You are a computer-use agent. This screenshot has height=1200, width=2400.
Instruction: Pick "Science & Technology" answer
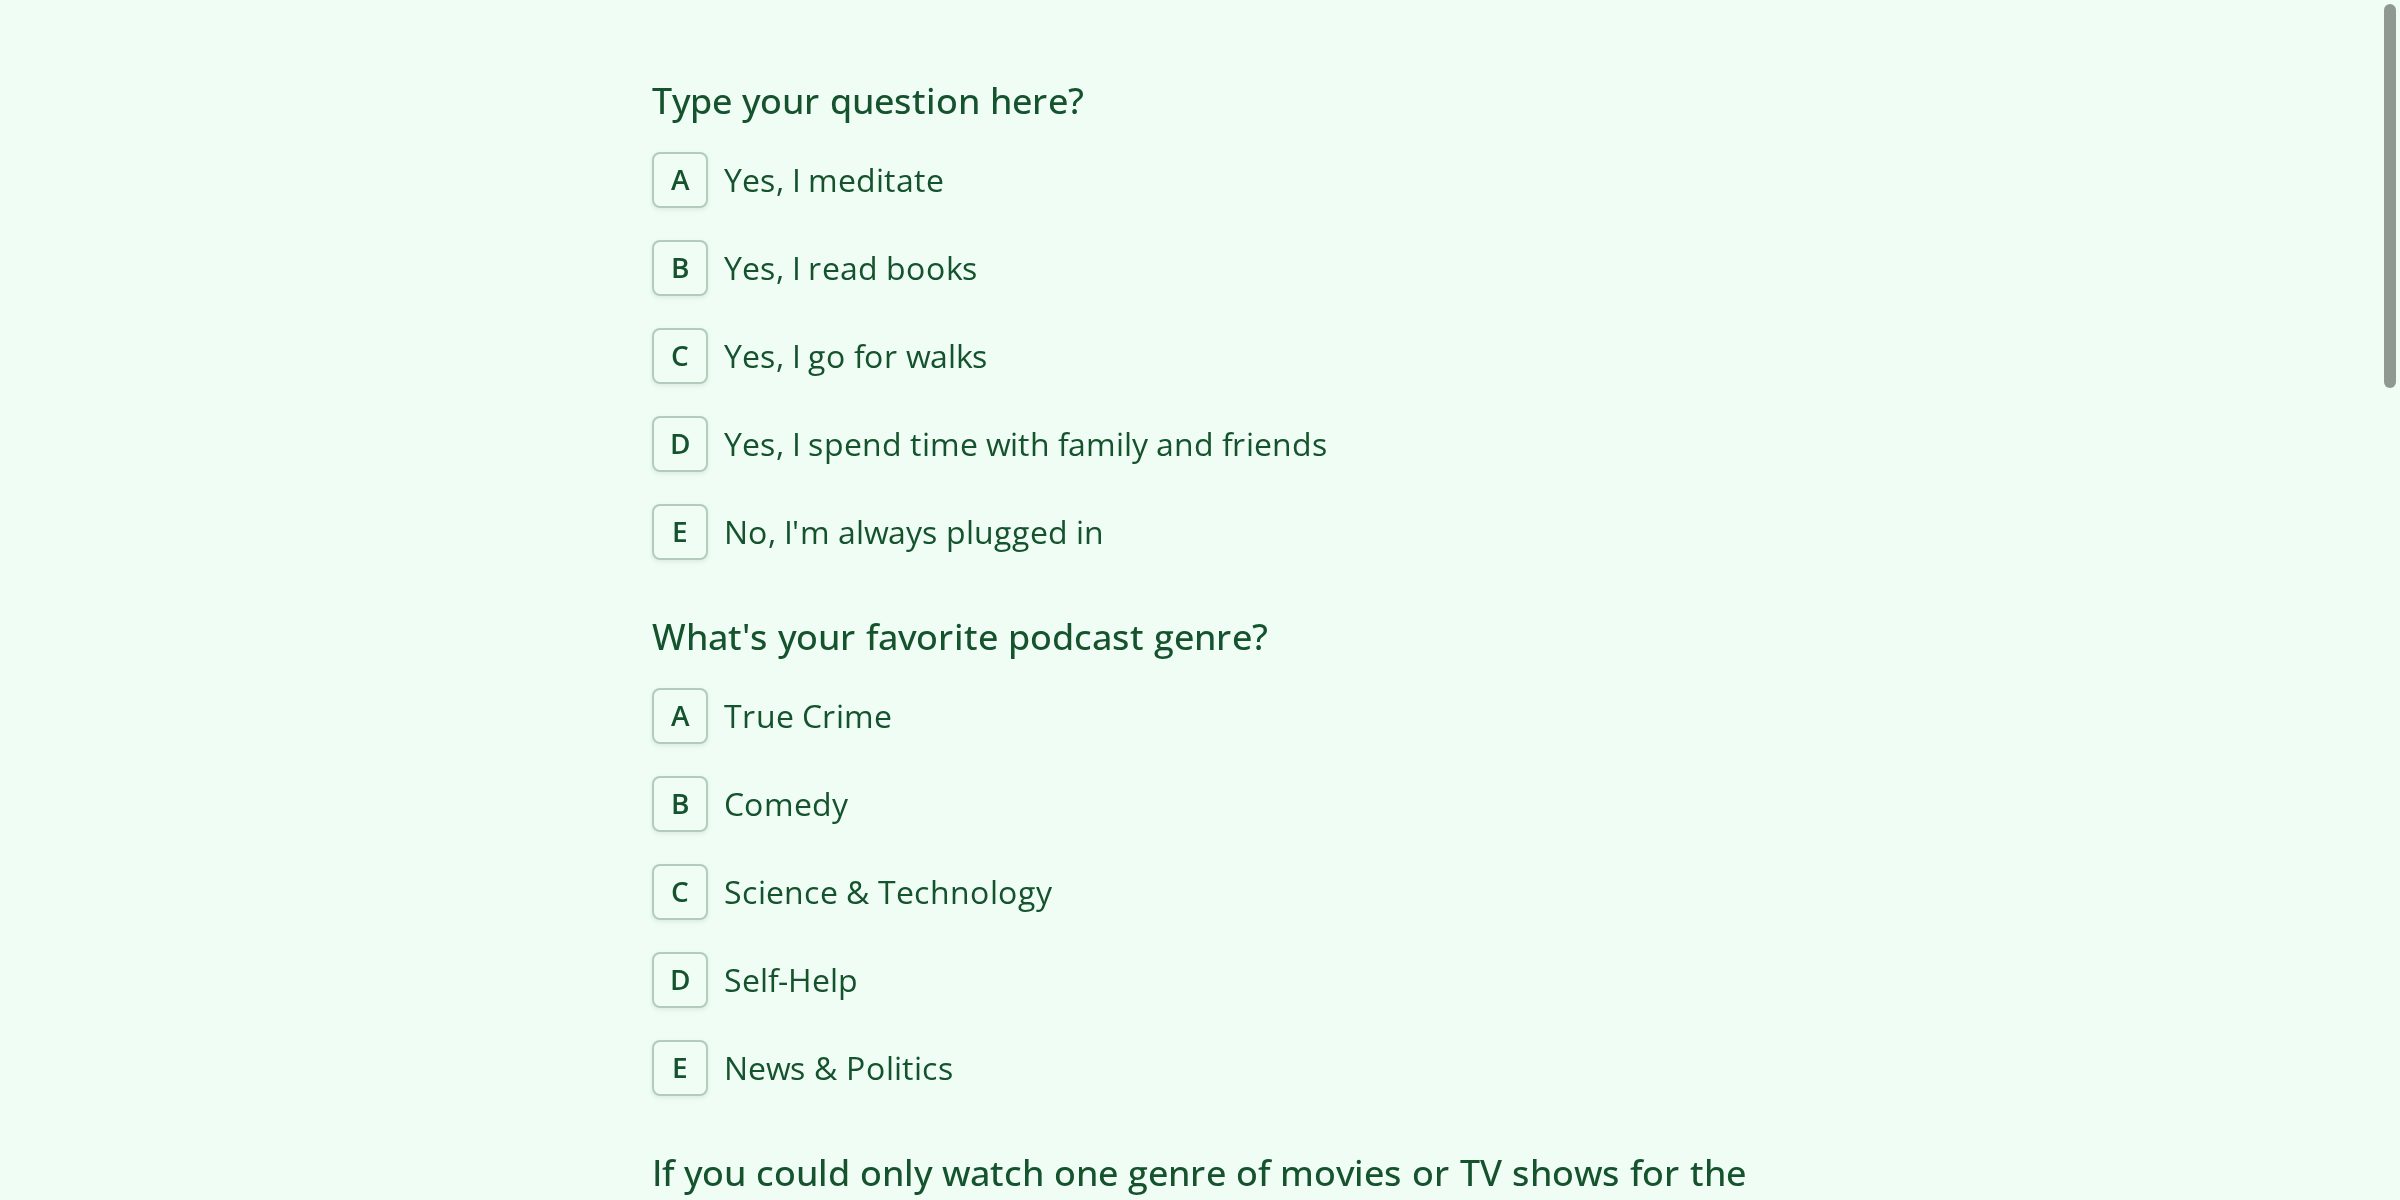pyautogui.click(x=887, y=892)
